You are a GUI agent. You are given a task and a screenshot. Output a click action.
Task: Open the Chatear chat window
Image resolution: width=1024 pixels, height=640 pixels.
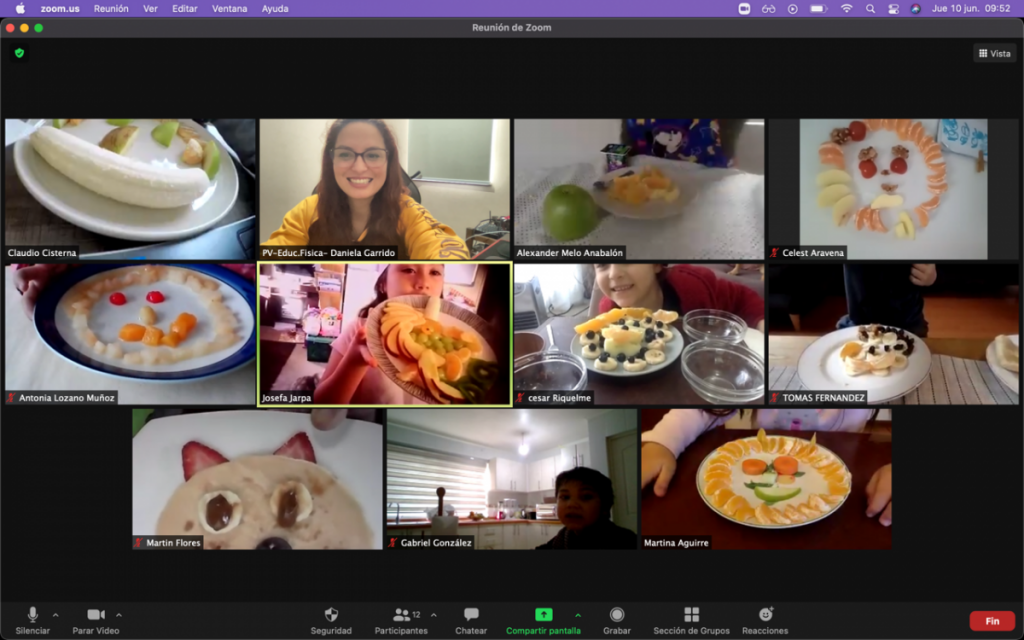tap(471, 615)
